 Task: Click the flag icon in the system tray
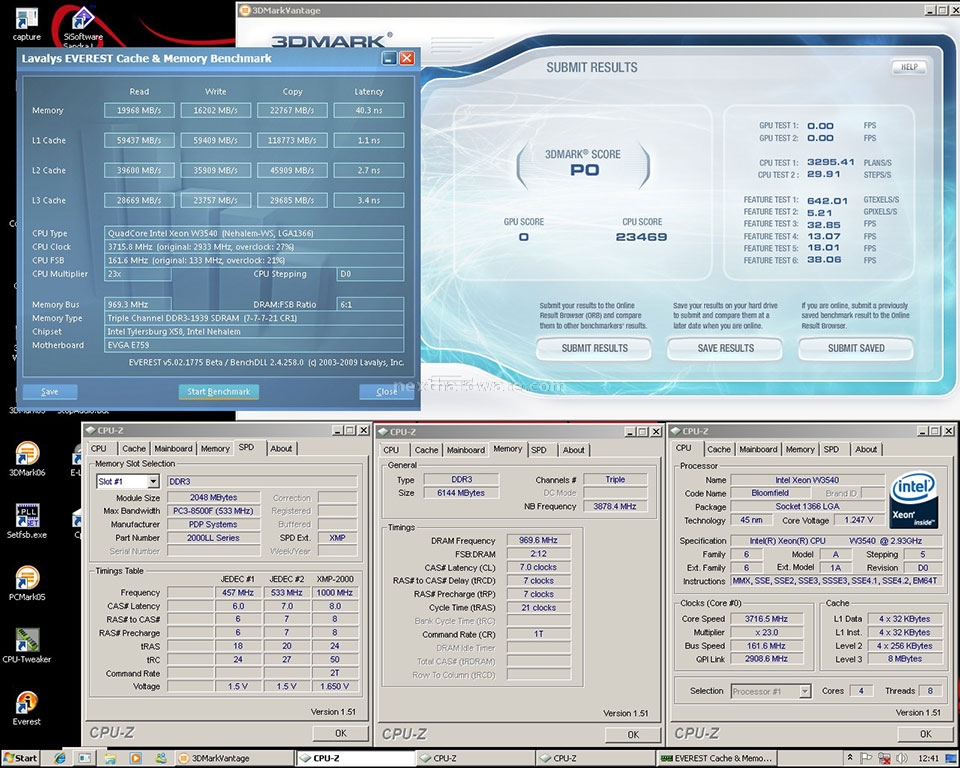coord(866,758)
